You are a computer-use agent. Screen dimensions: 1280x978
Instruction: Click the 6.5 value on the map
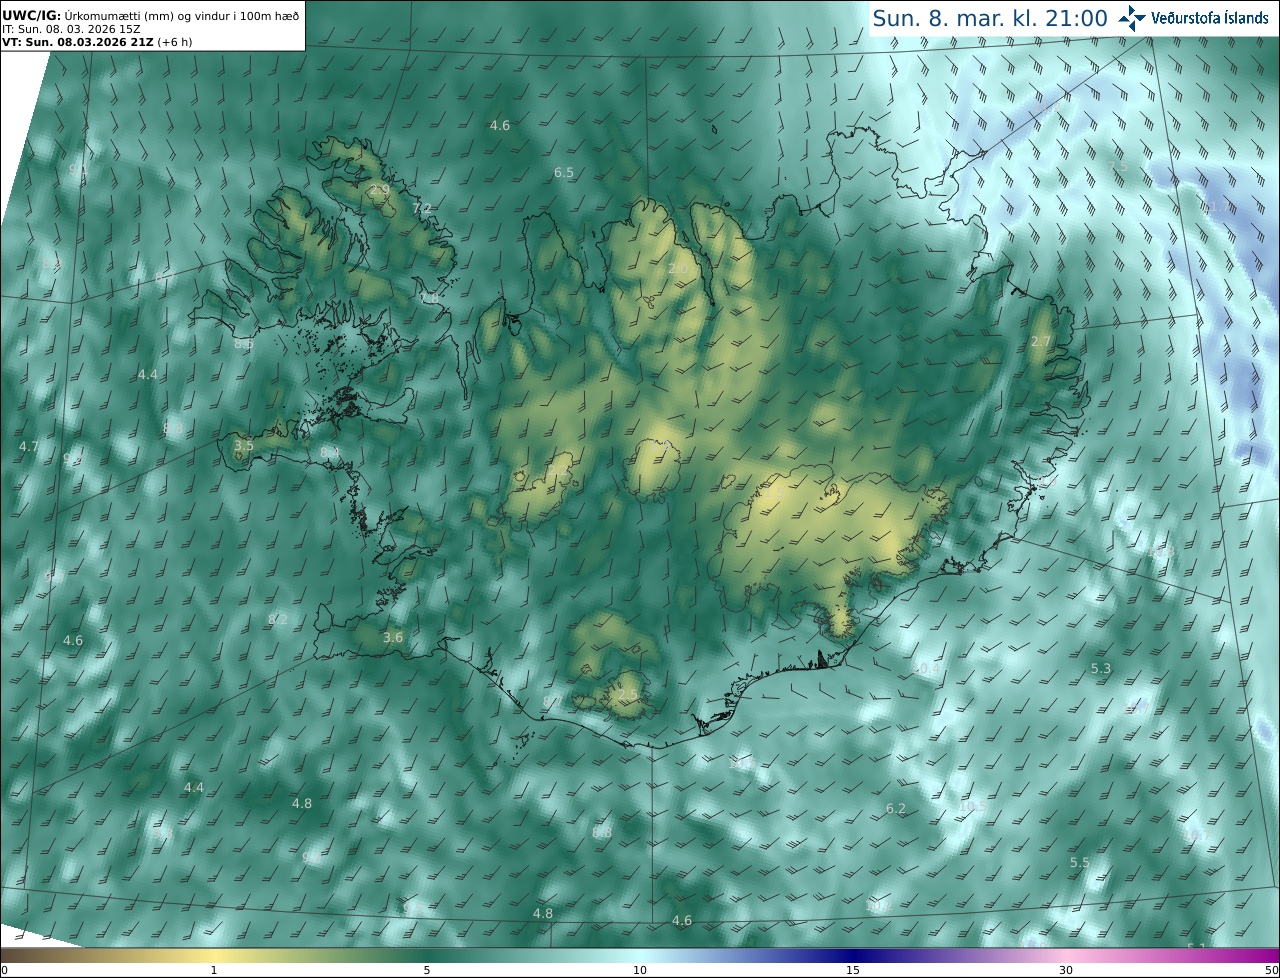pos(564,172)
